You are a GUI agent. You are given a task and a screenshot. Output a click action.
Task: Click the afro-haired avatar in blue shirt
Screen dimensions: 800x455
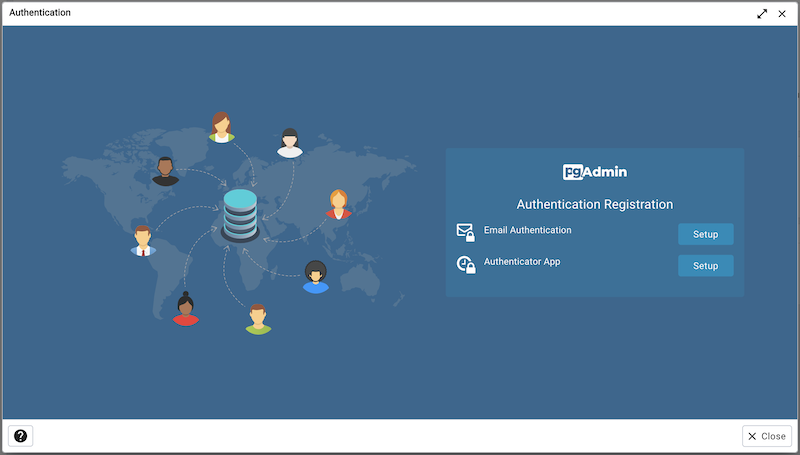pyautogui.click(x=316, y=277)
